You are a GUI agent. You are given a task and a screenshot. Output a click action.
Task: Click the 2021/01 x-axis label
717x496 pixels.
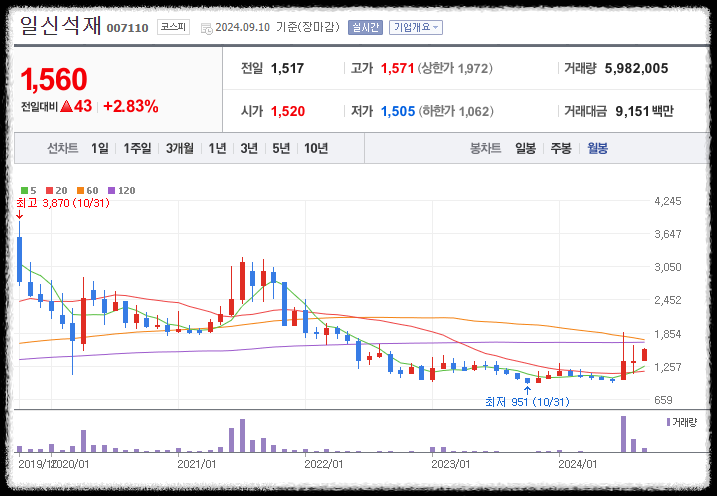tap(197, 464)
